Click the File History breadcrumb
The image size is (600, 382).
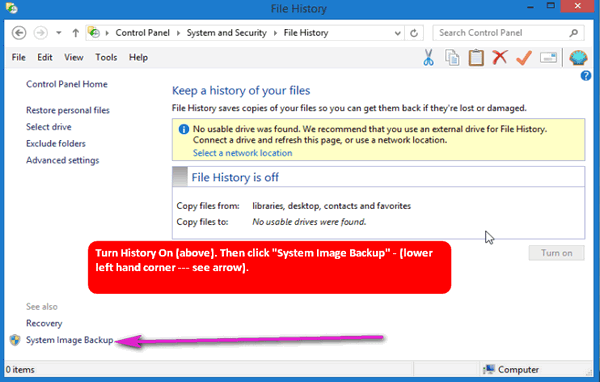coord(306,33)
